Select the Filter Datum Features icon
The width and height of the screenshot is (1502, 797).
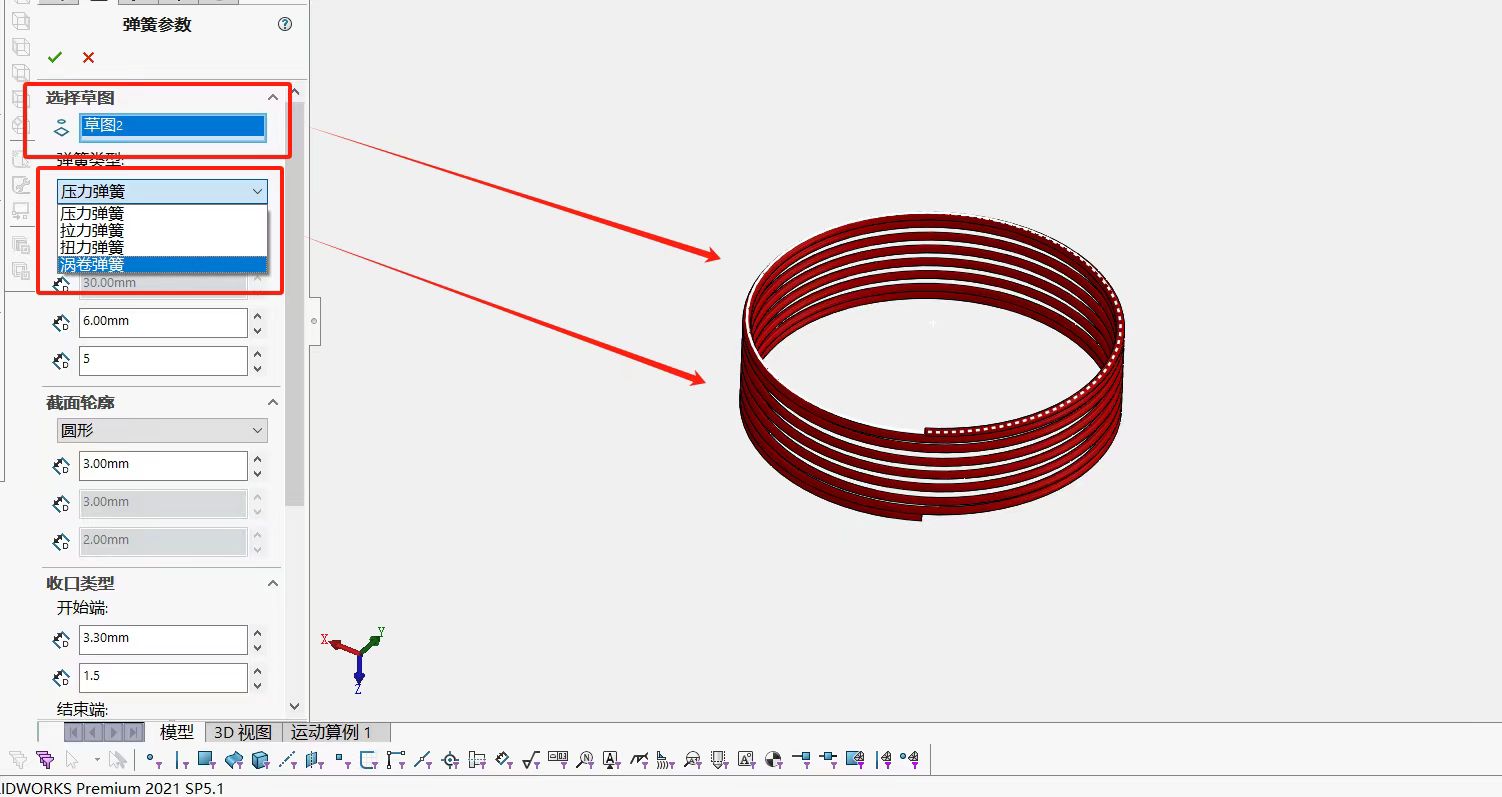tap(611, 760)
